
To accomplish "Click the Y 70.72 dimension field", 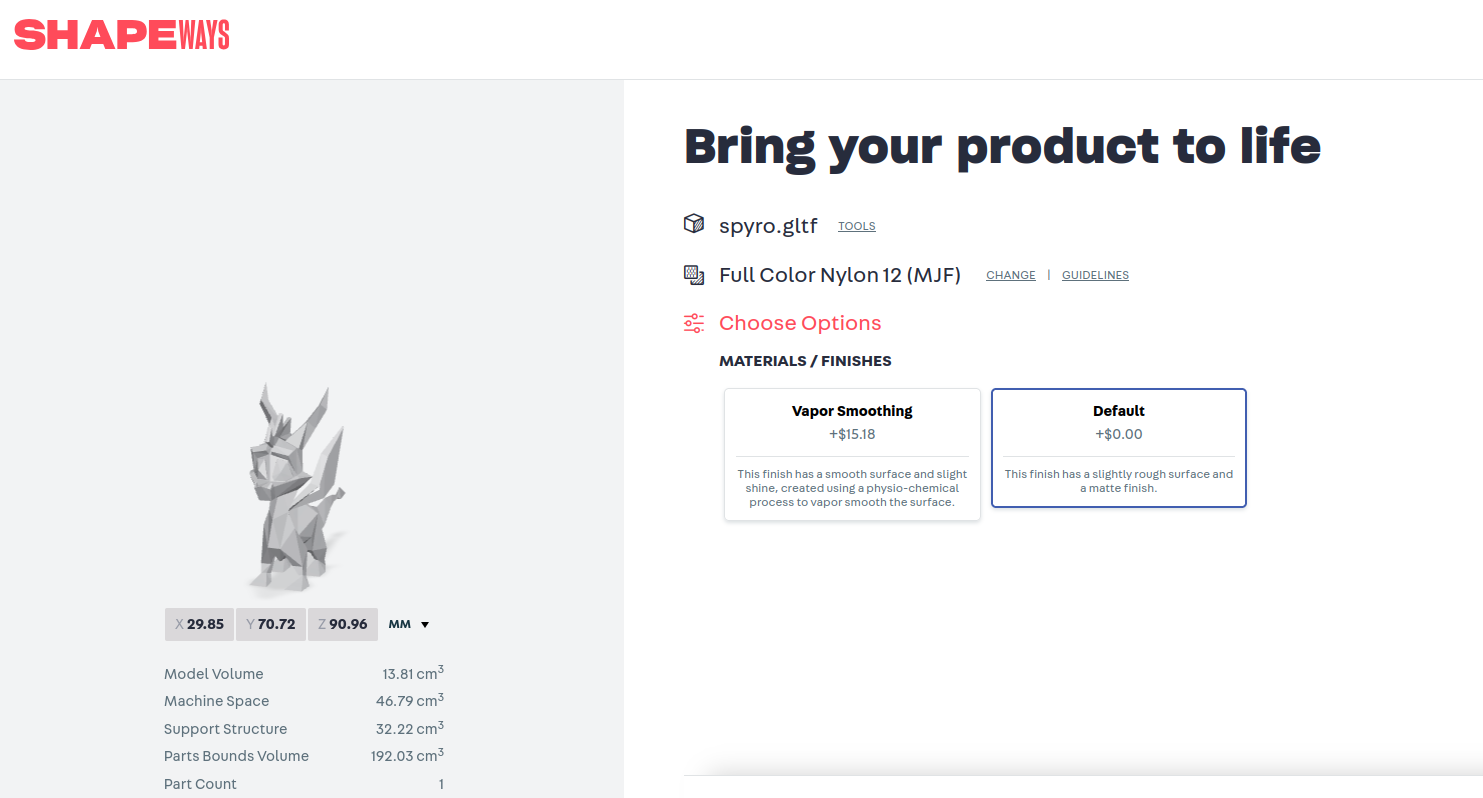I will pyautogui.click(x=271, y=624).
